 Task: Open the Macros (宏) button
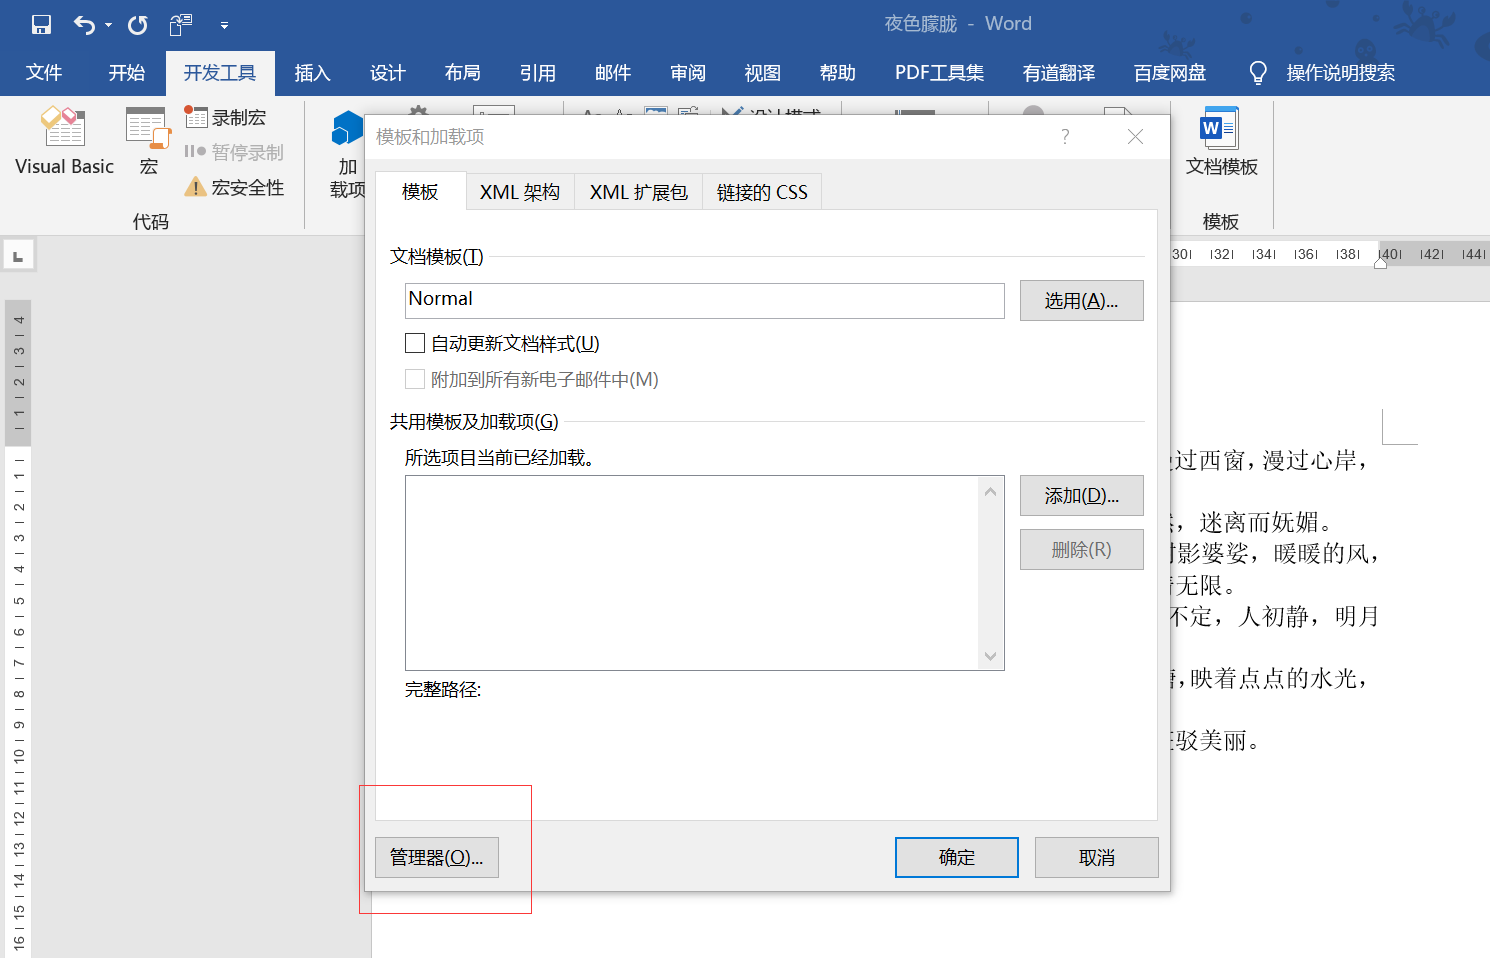point(148,141)
